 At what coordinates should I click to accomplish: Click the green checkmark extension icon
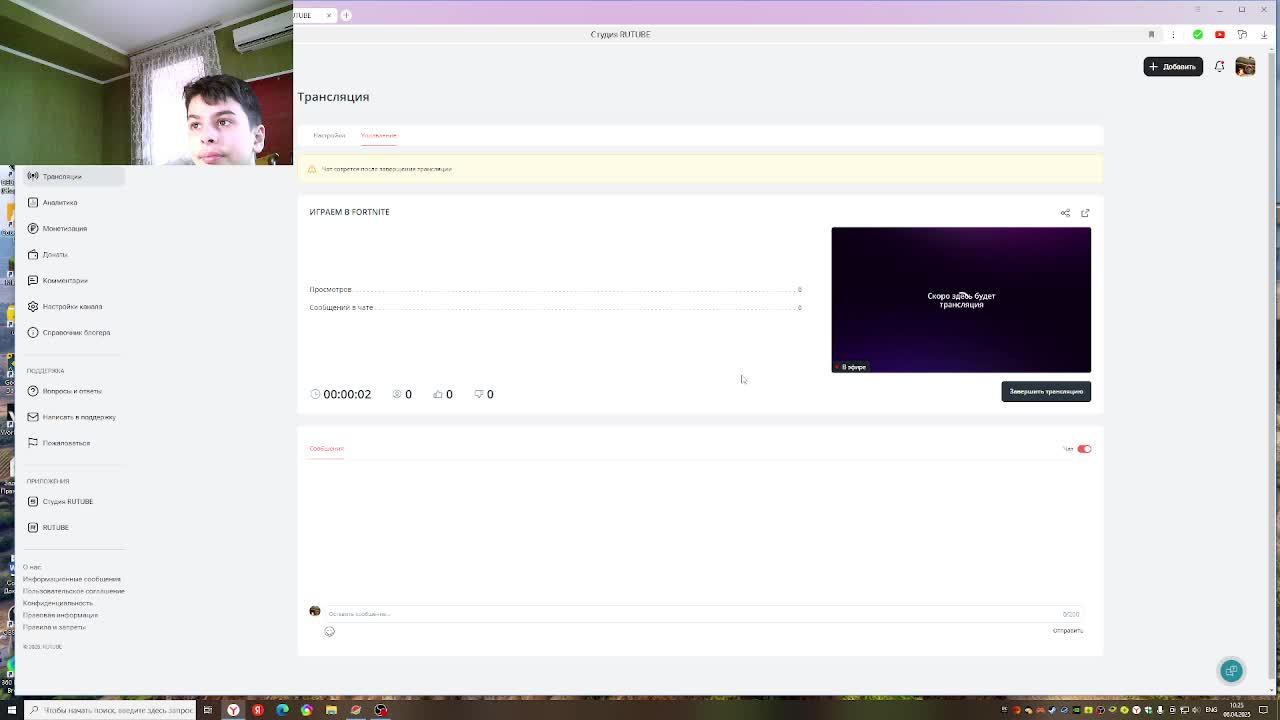[1198, 34]
